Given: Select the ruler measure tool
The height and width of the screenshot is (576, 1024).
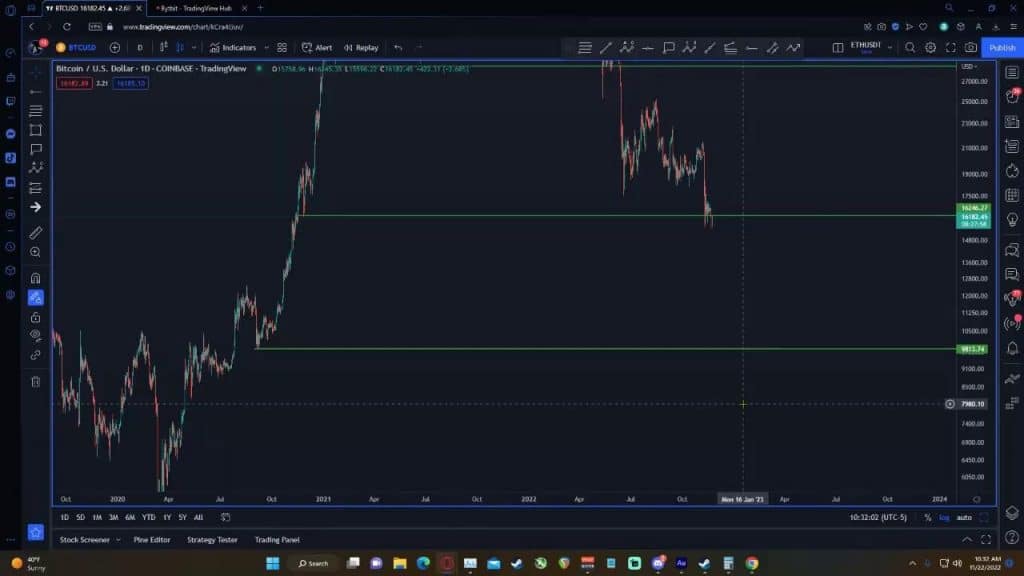Looking at the screenshot, I should coord(35,232).
